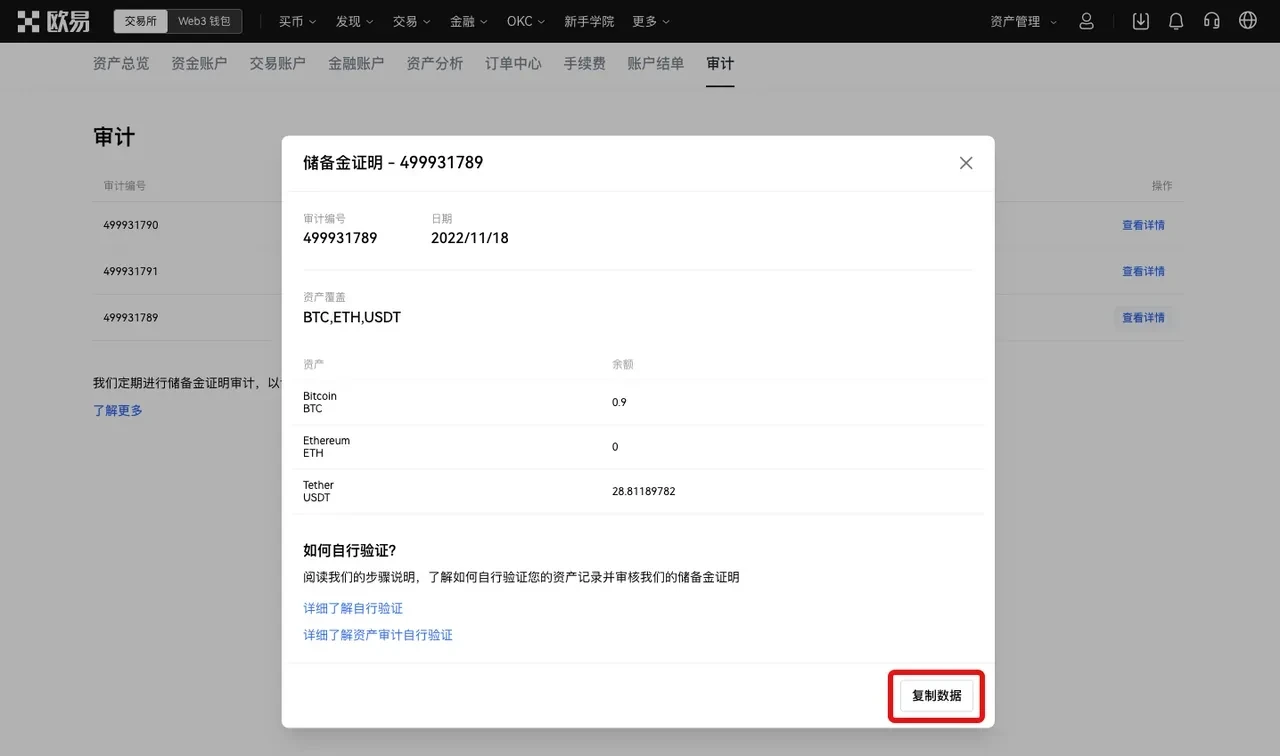1280x756 pixels.
Task: Click the 复制数据 button
Action: (936, 695)
